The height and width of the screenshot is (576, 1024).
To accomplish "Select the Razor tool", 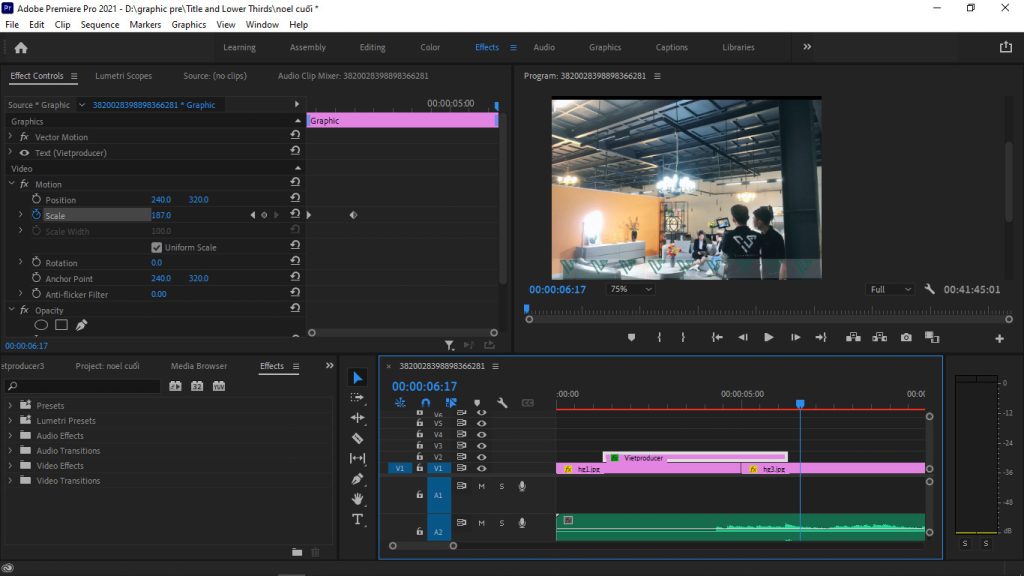I will point(358,438).
